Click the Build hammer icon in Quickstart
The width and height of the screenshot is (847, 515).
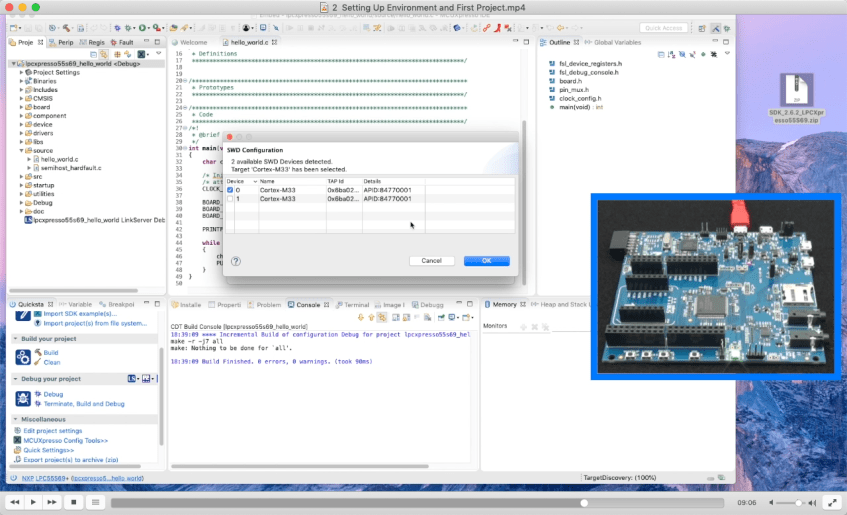(37, 353)
